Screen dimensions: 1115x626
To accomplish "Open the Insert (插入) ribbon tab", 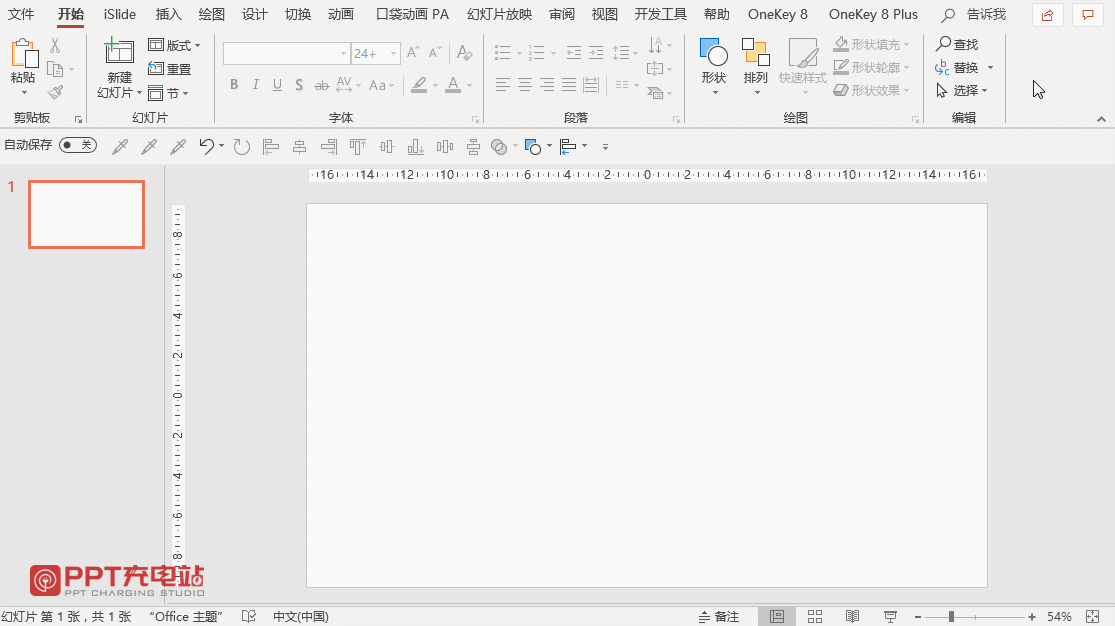I will (169, 14).
